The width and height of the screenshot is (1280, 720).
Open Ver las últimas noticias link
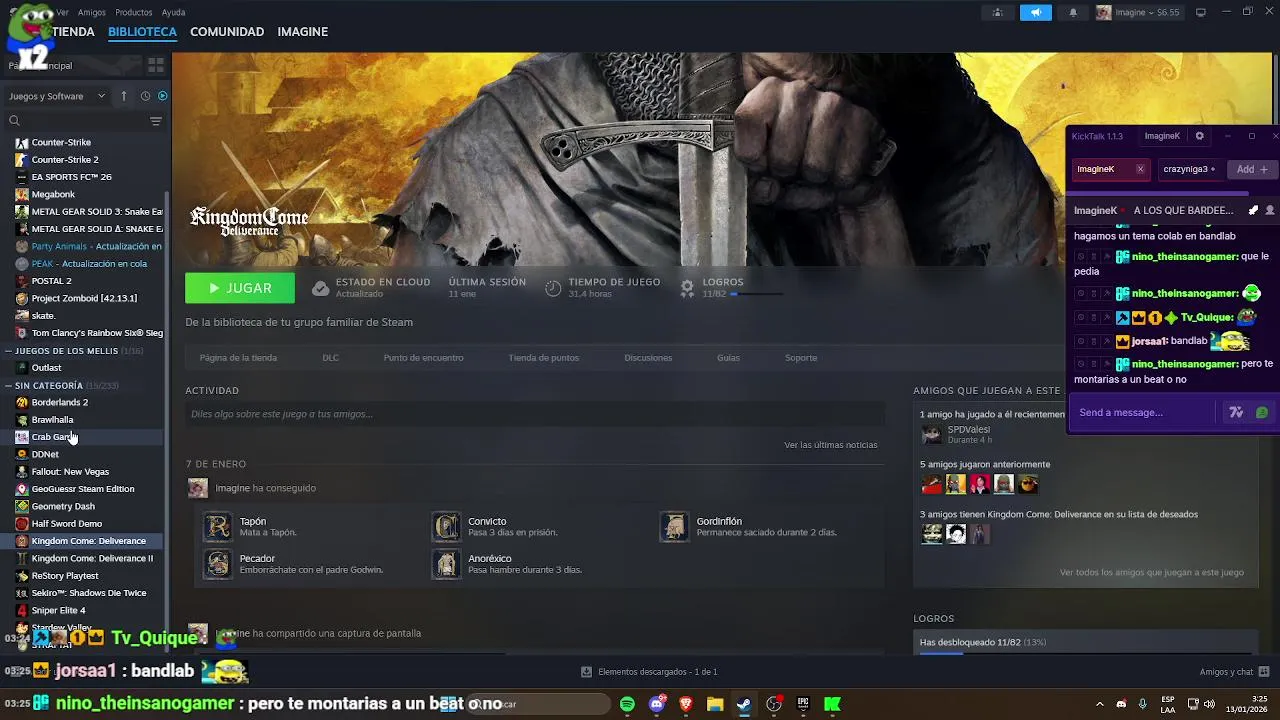tap(830, 445)
